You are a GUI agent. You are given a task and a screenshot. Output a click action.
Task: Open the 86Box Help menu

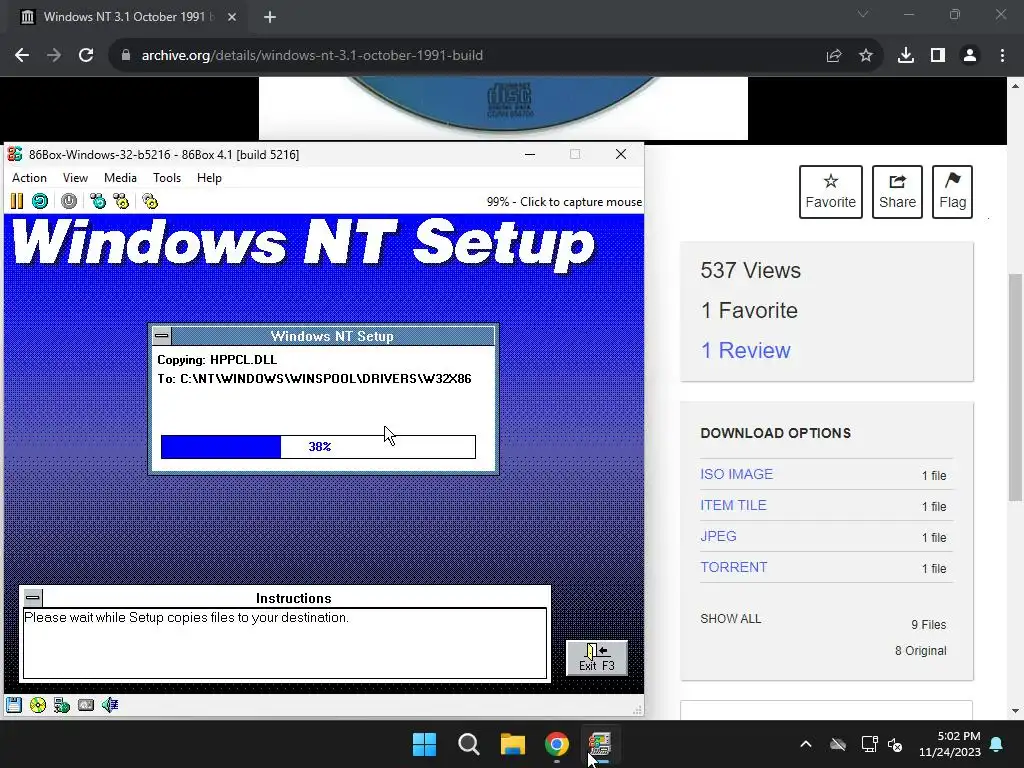click(210, 178)
